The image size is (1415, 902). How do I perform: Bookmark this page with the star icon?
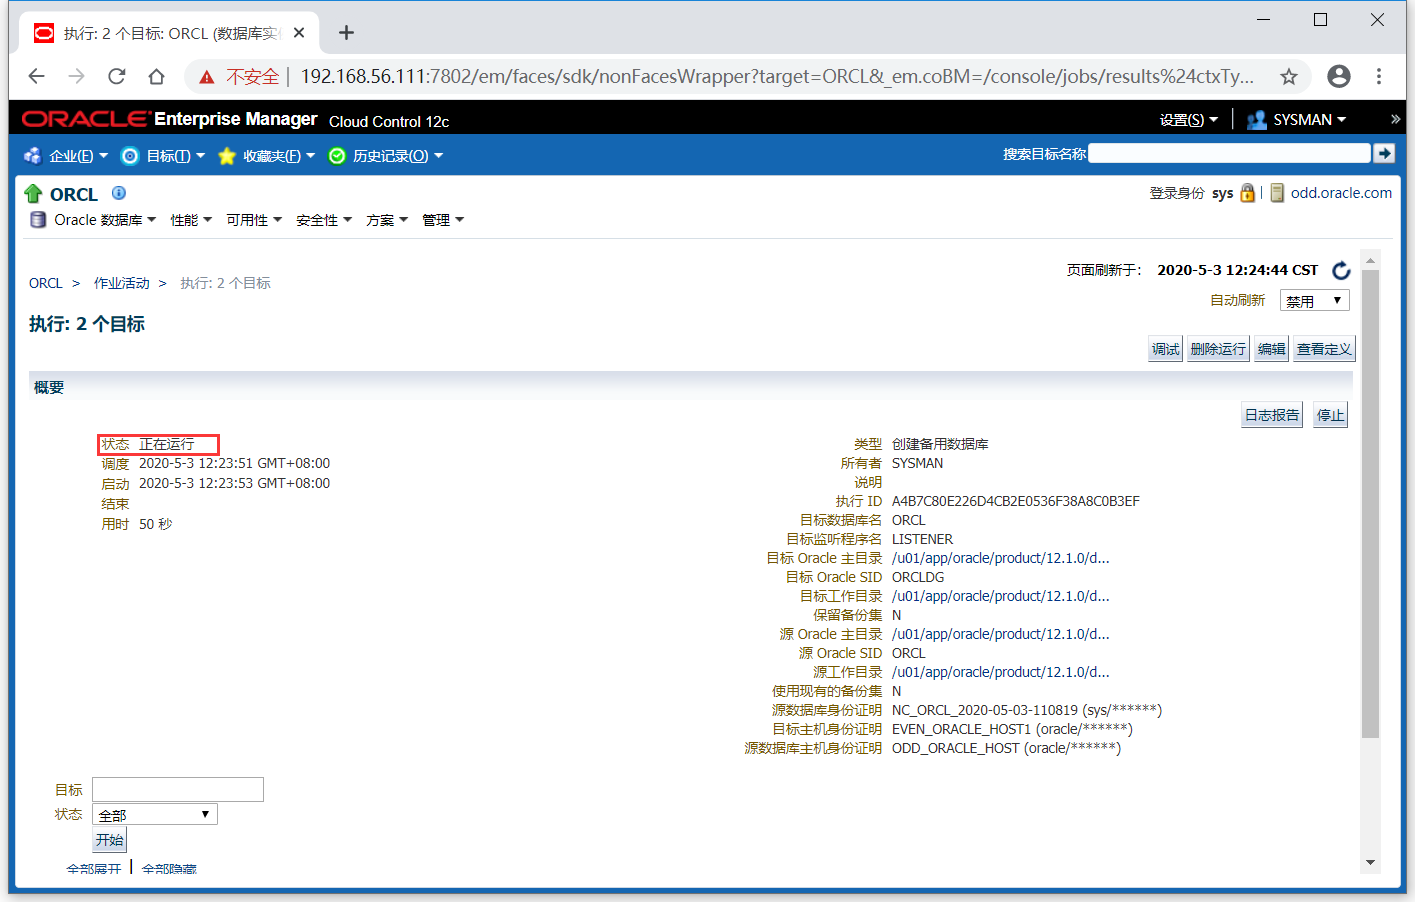click(1289, 76)
